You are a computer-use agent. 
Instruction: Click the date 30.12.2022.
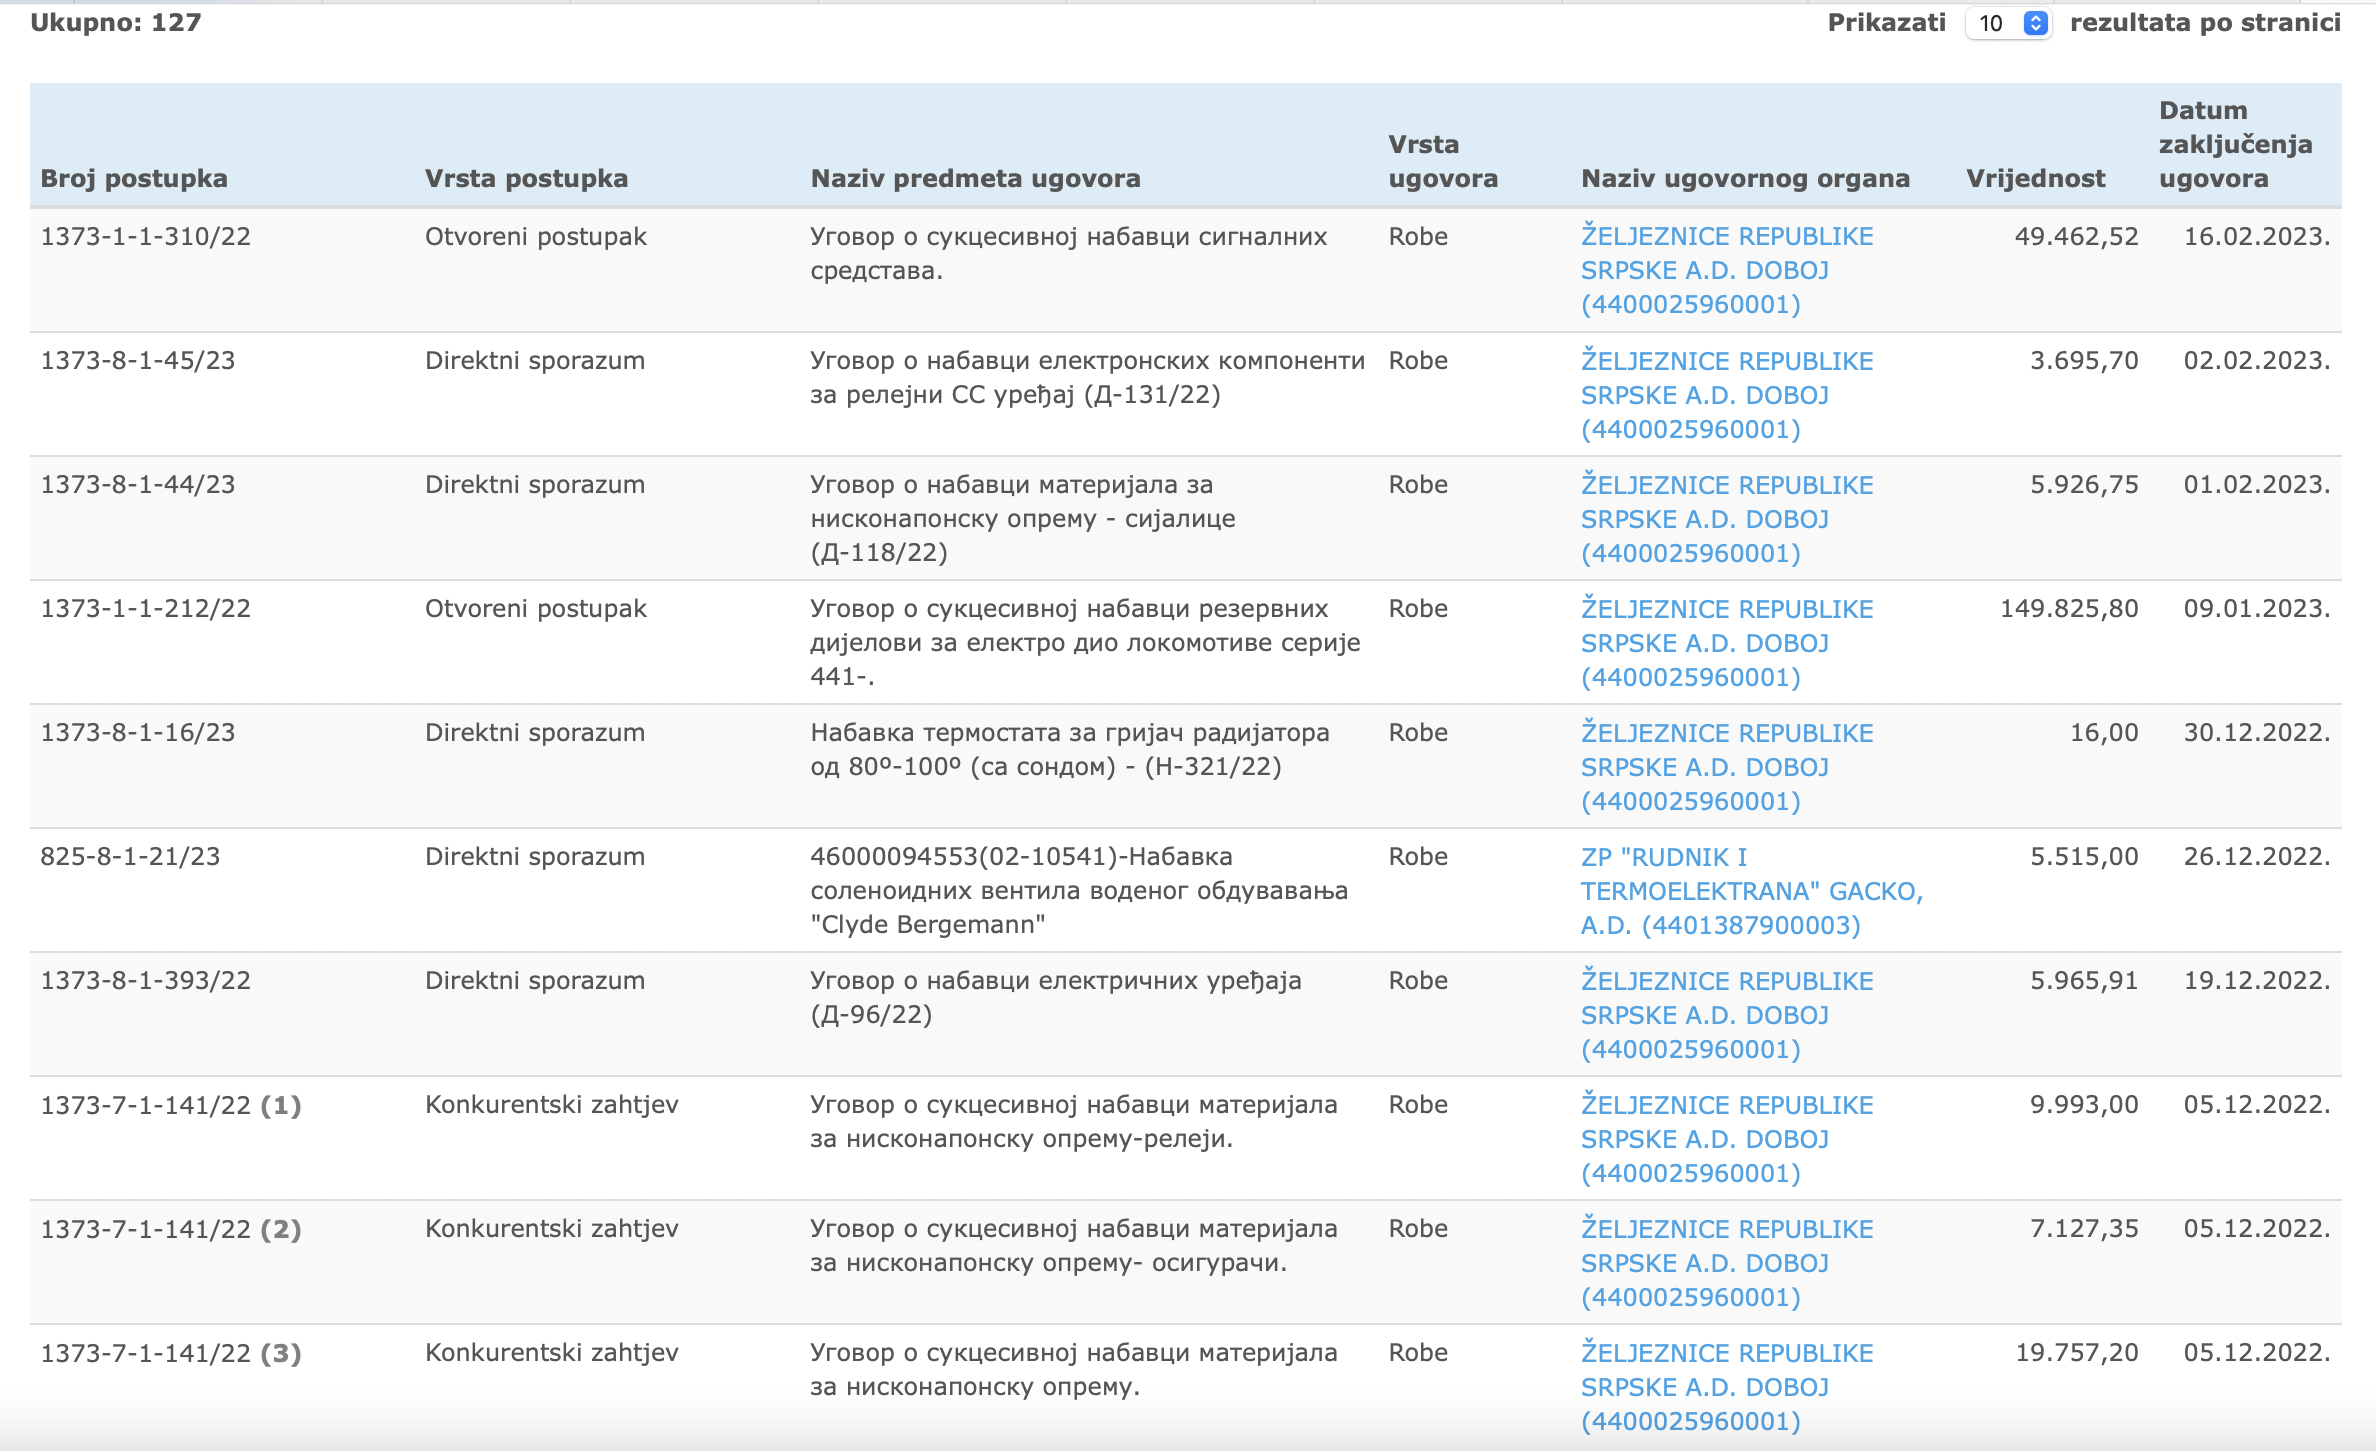[x=2256, y=732]
